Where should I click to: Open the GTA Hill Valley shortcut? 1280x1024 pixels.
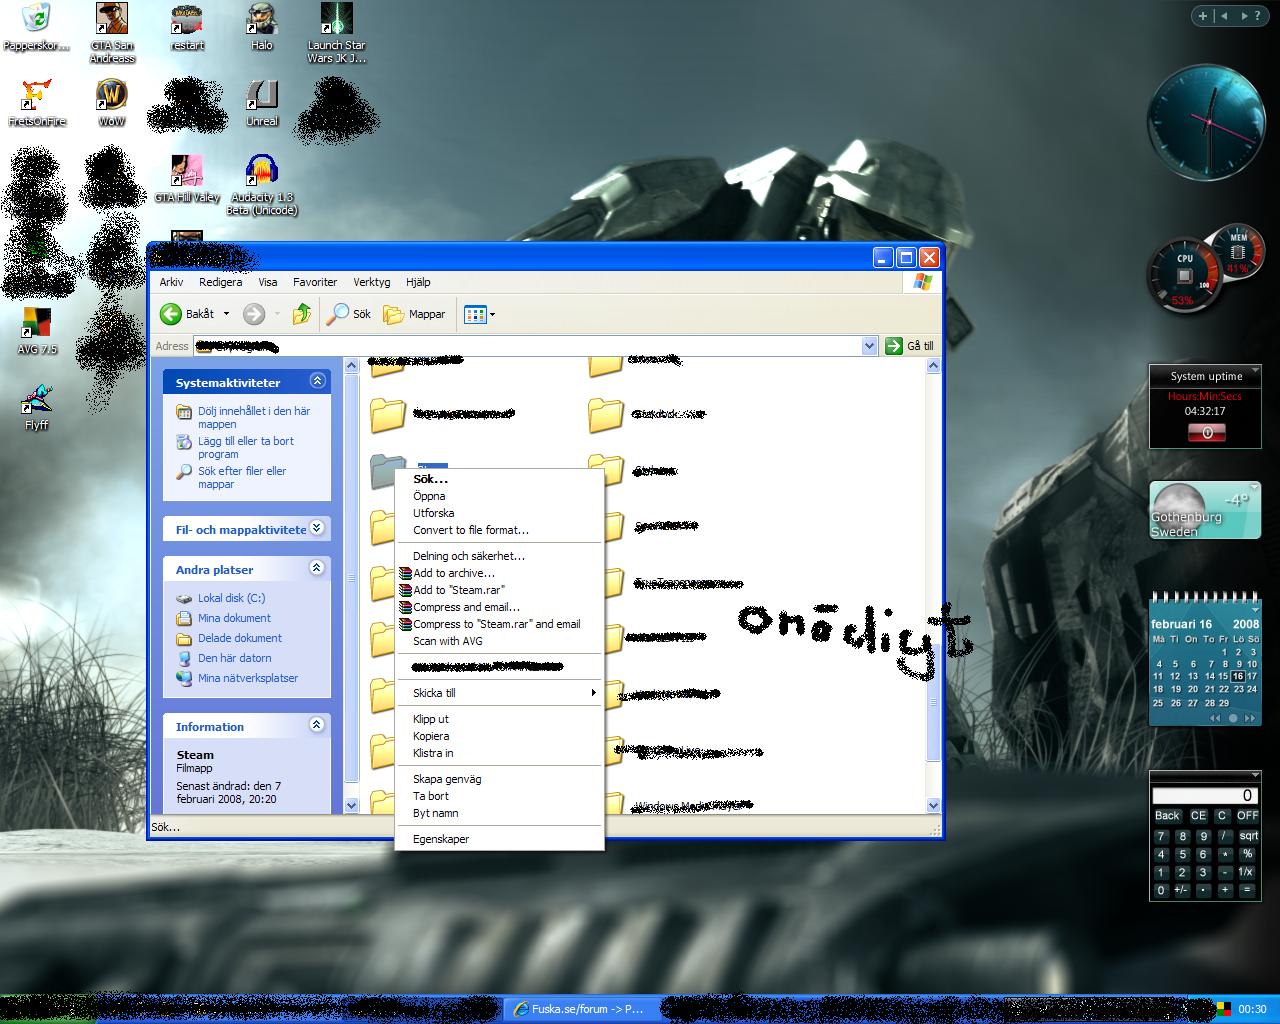tap(187, 179)
